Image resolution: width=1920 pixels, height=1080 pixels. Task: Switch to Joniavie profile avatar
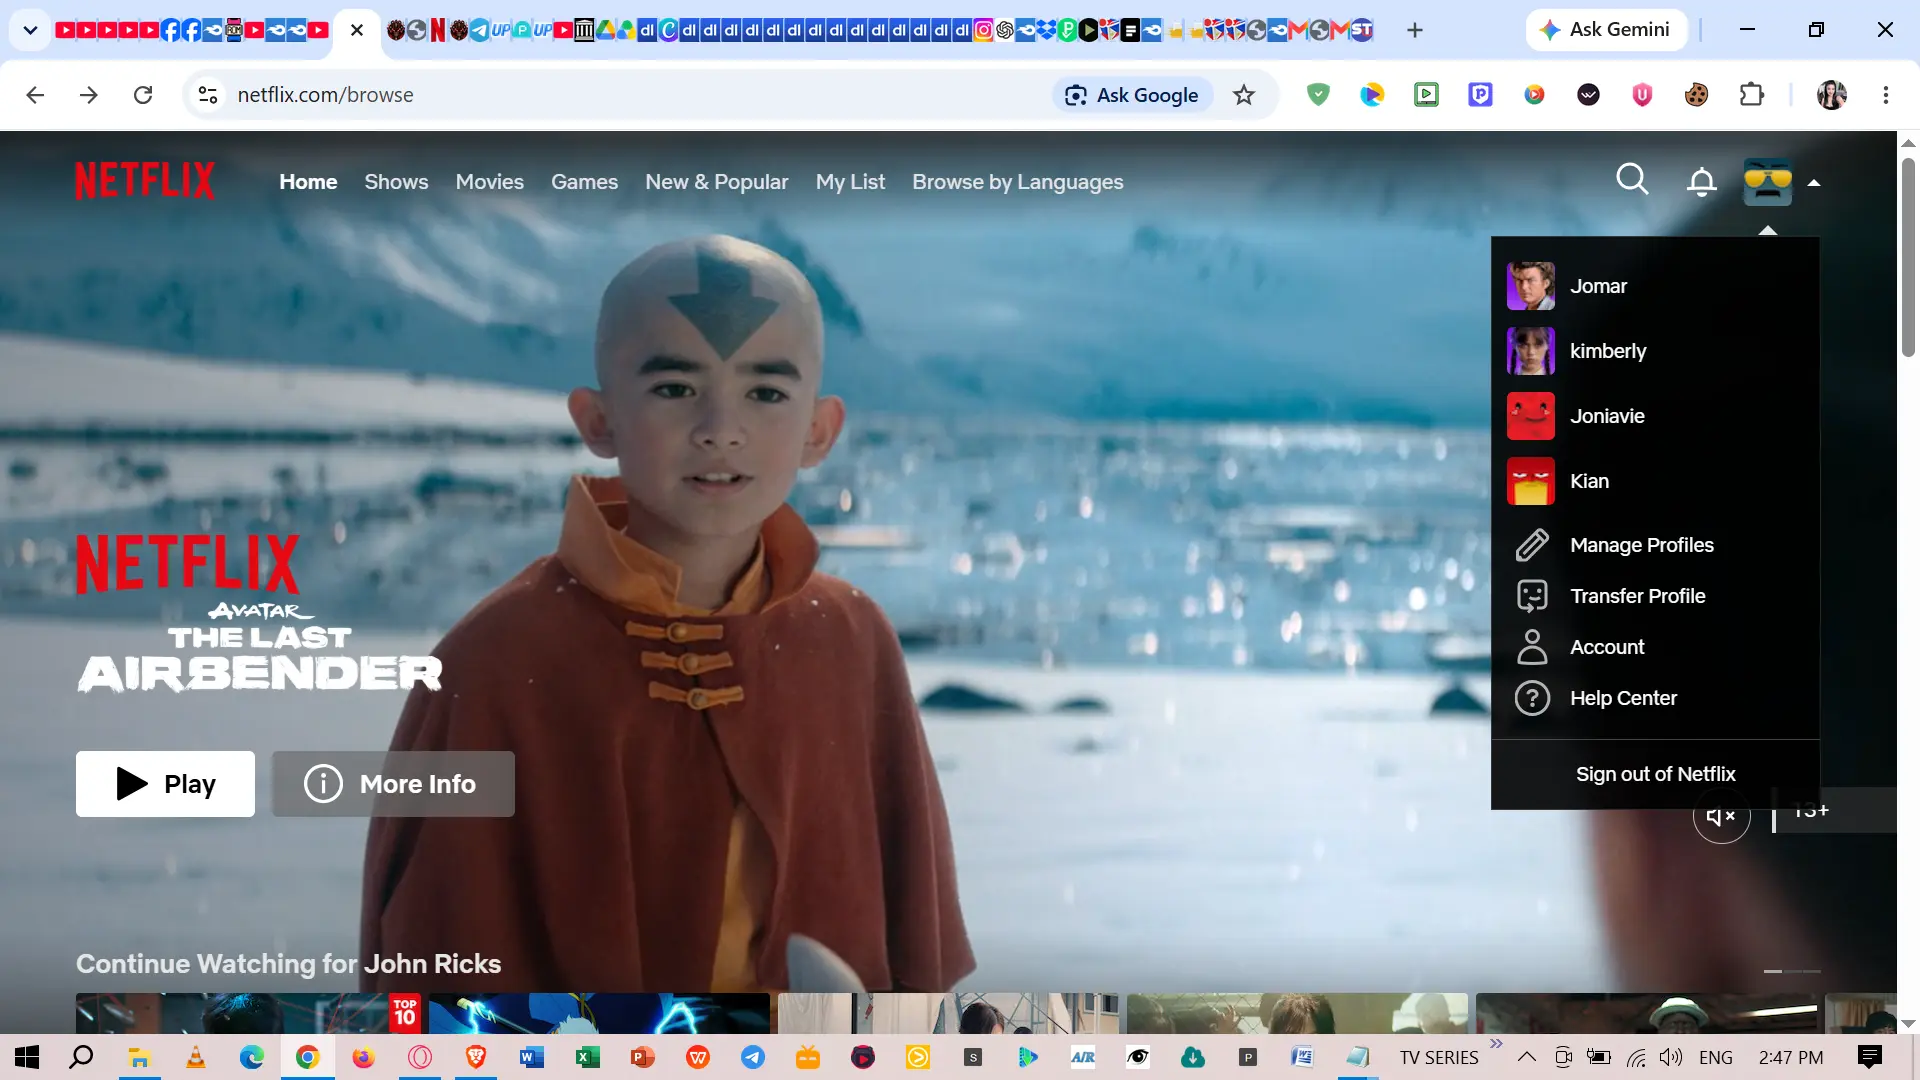pyautogui.click(x=1530, y=416)
